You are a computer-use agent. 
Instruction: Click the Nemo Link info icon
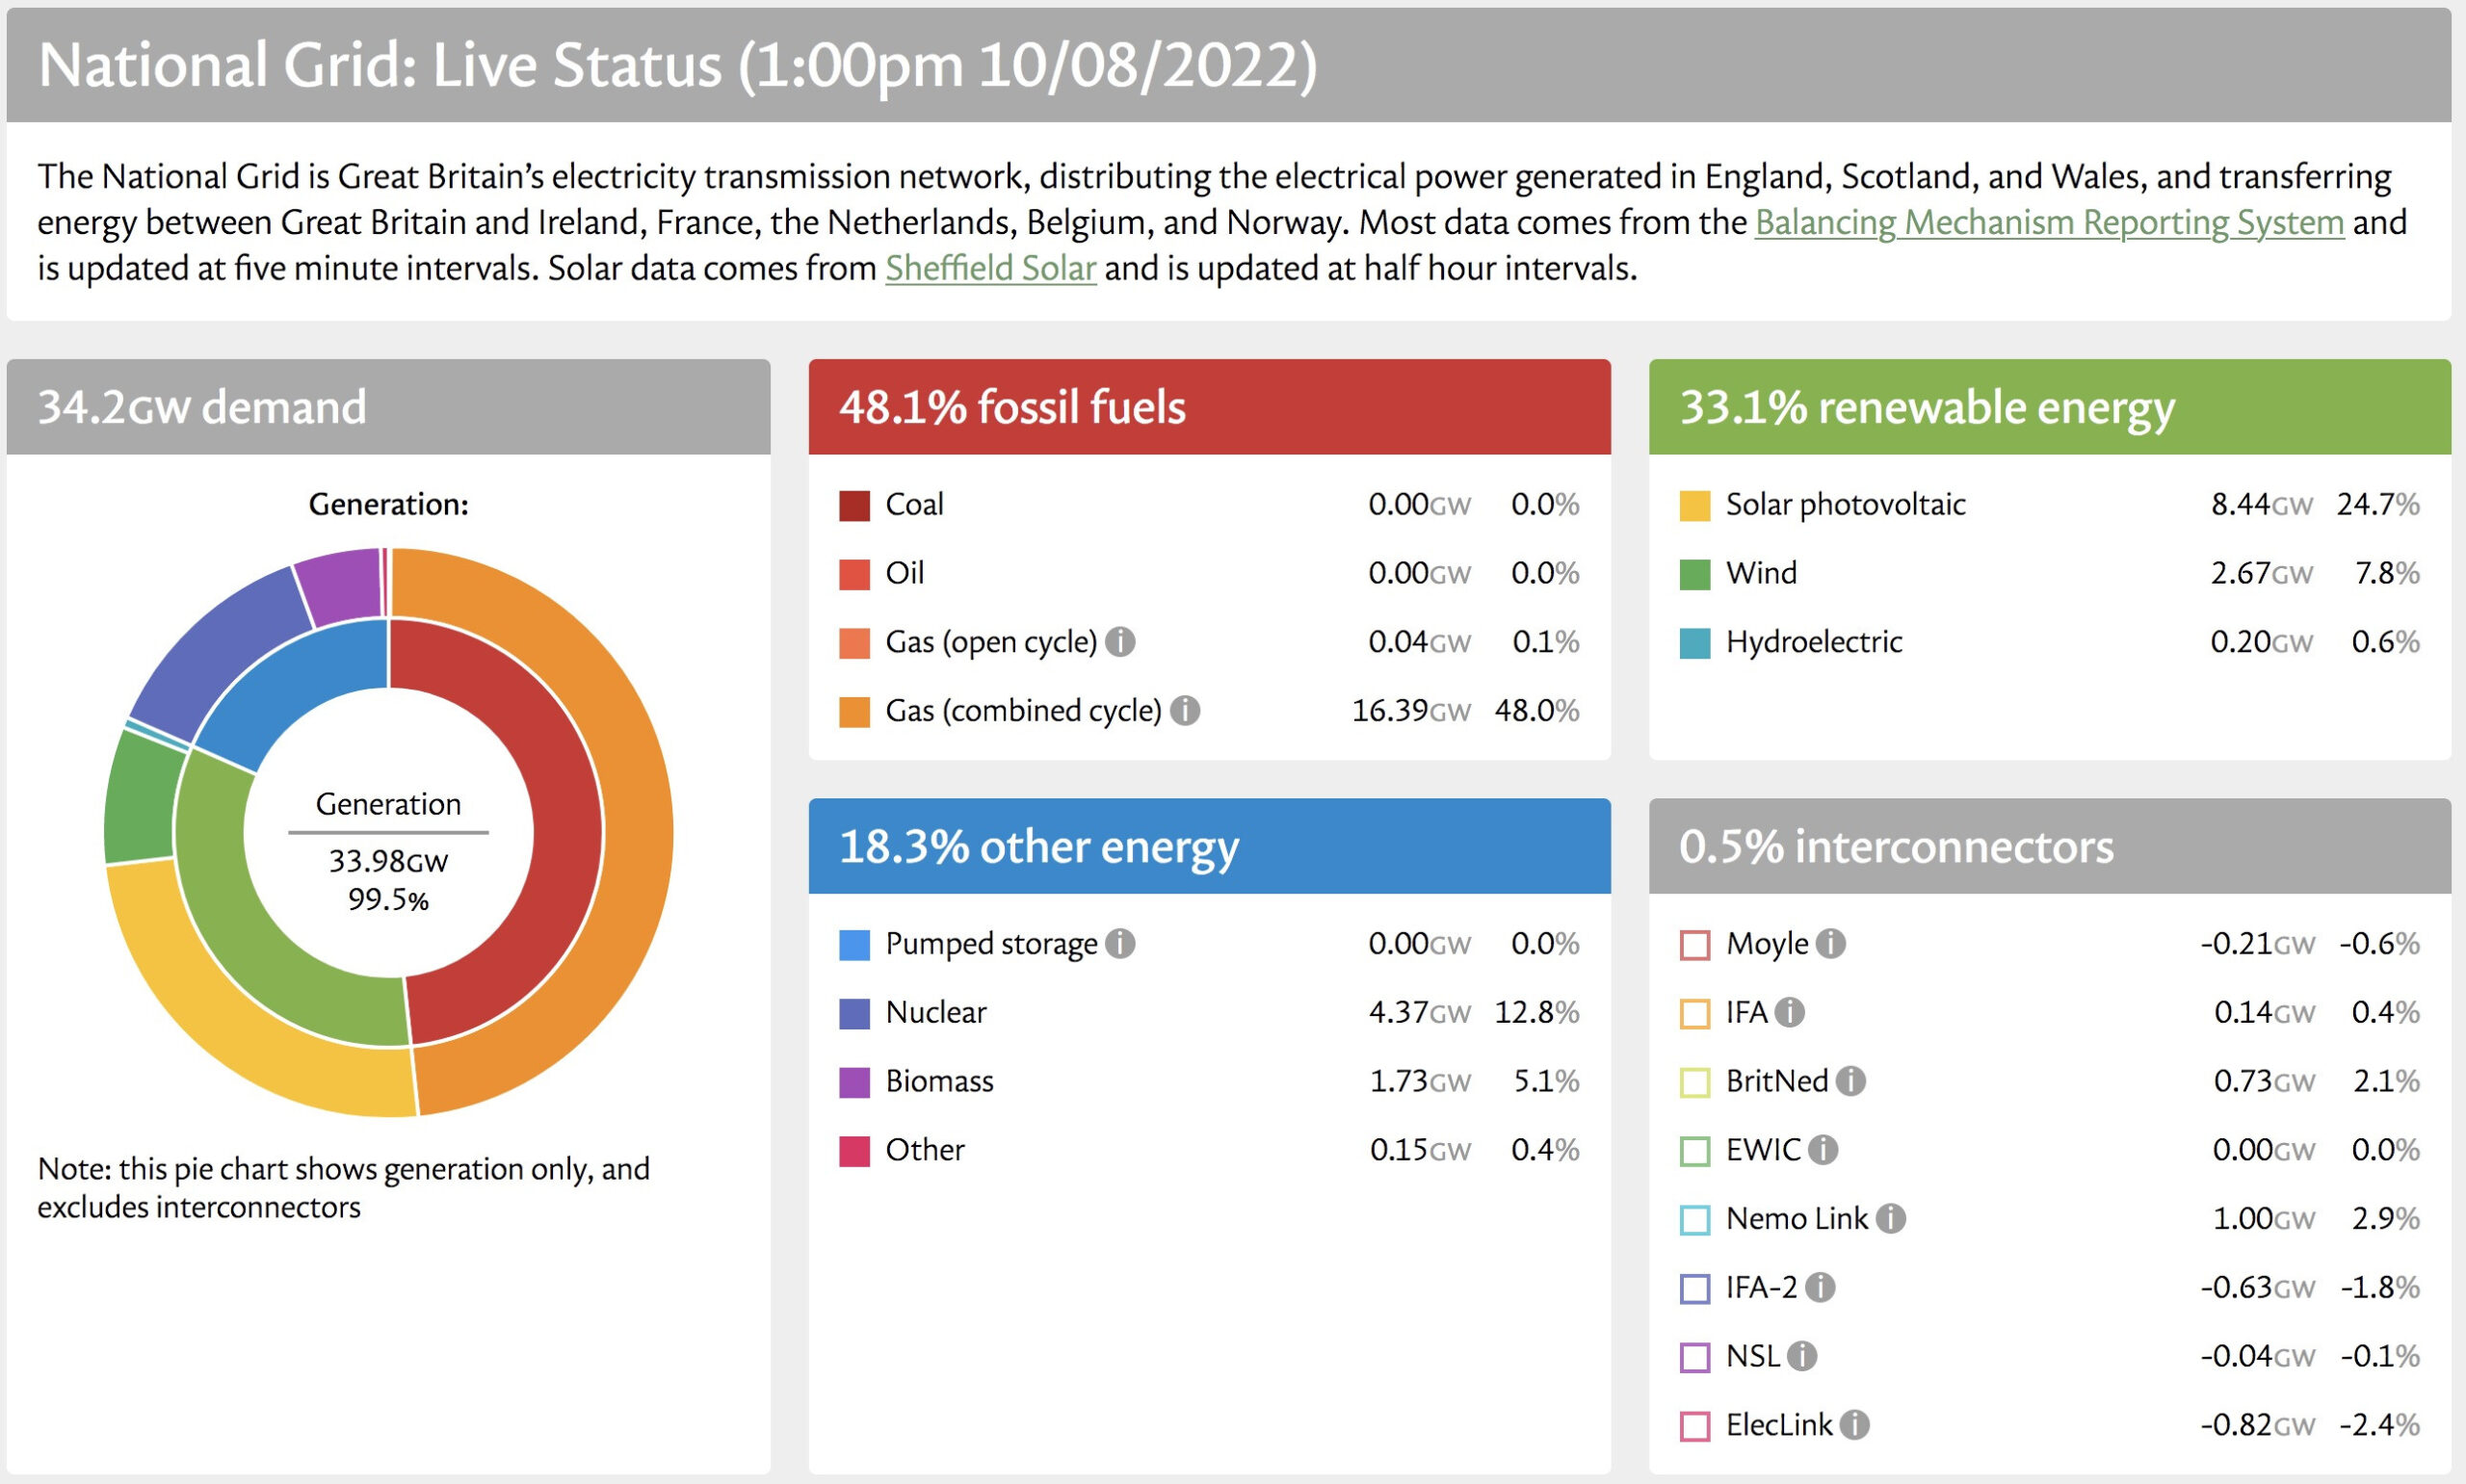pos(1890,1218)
